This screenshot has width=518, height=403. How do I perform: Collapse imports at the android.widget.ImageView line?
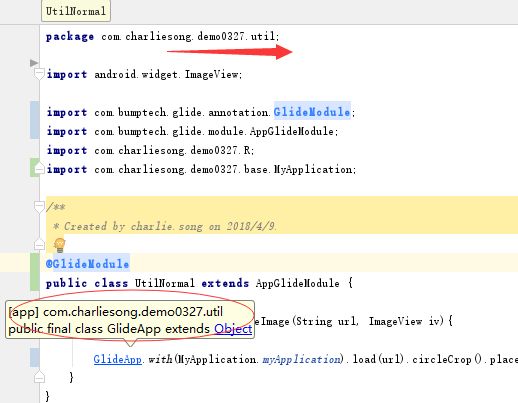coord(39,73)
